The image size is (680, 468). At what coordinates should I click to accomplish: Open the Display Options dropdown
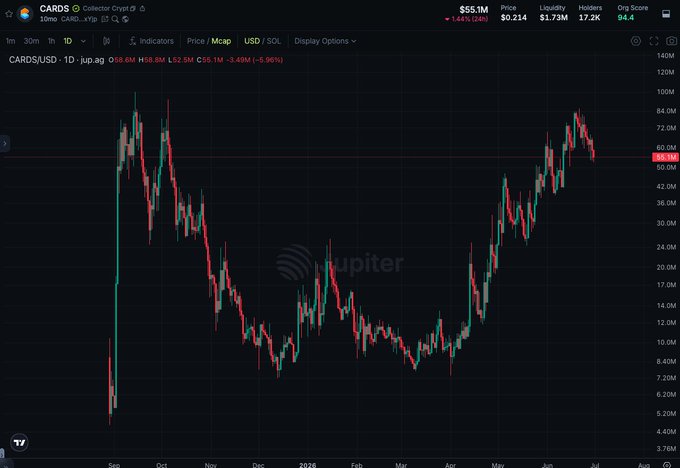(x=325, y=41)
